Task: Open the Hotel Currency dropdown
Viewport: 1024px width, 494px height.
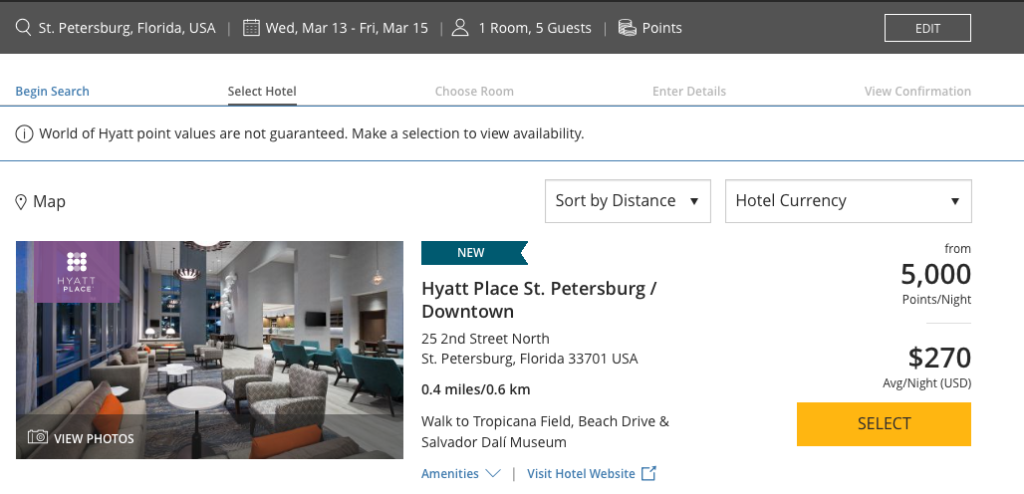Action: 848,201
